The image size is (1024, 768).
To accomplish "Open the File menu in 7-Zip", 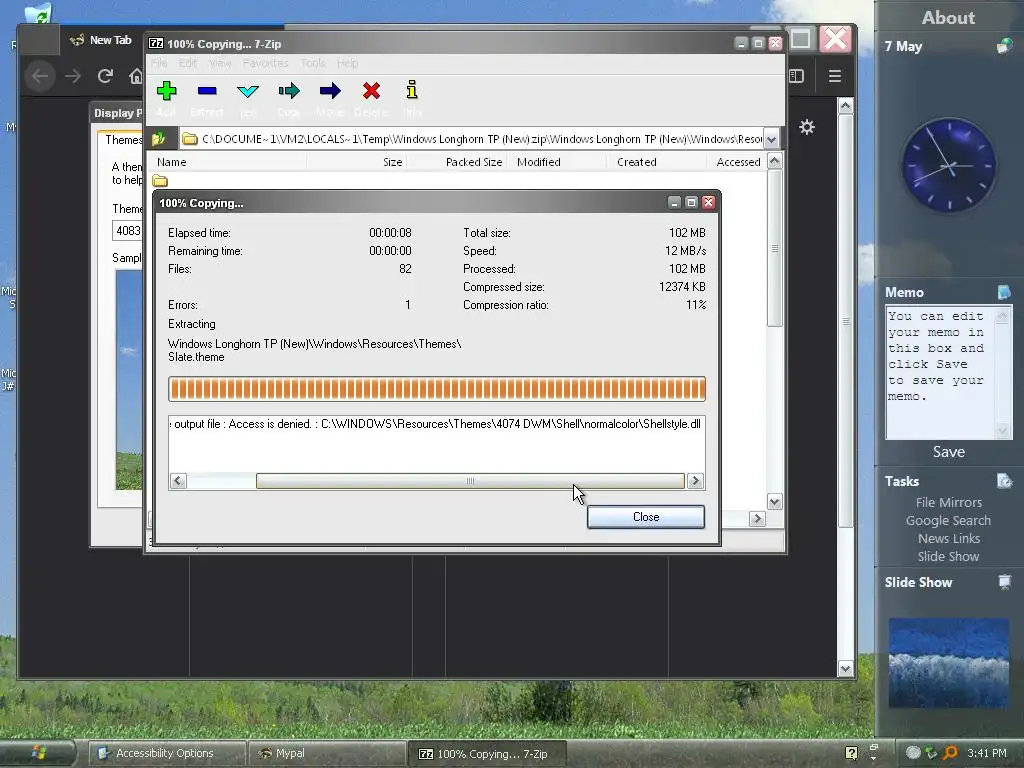I will pos(159,63).
